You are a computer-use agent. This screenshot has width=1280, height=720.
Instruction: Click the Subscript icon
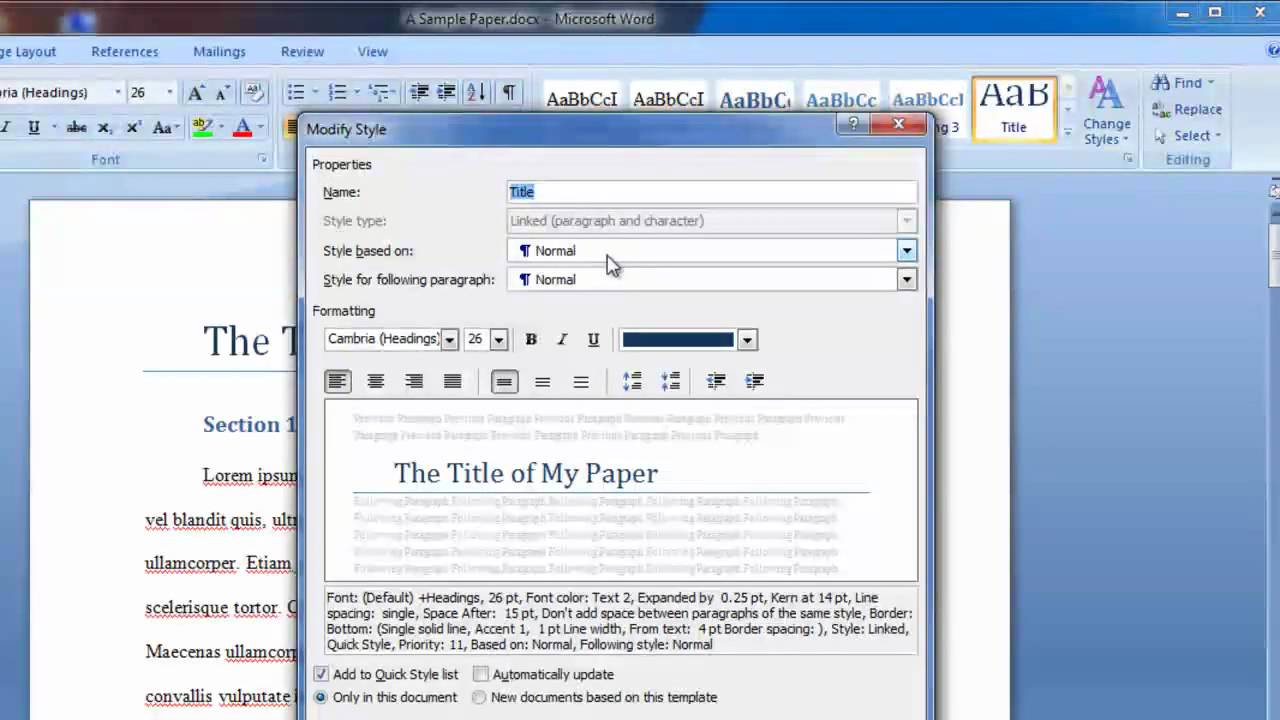(x=104, y=127)
